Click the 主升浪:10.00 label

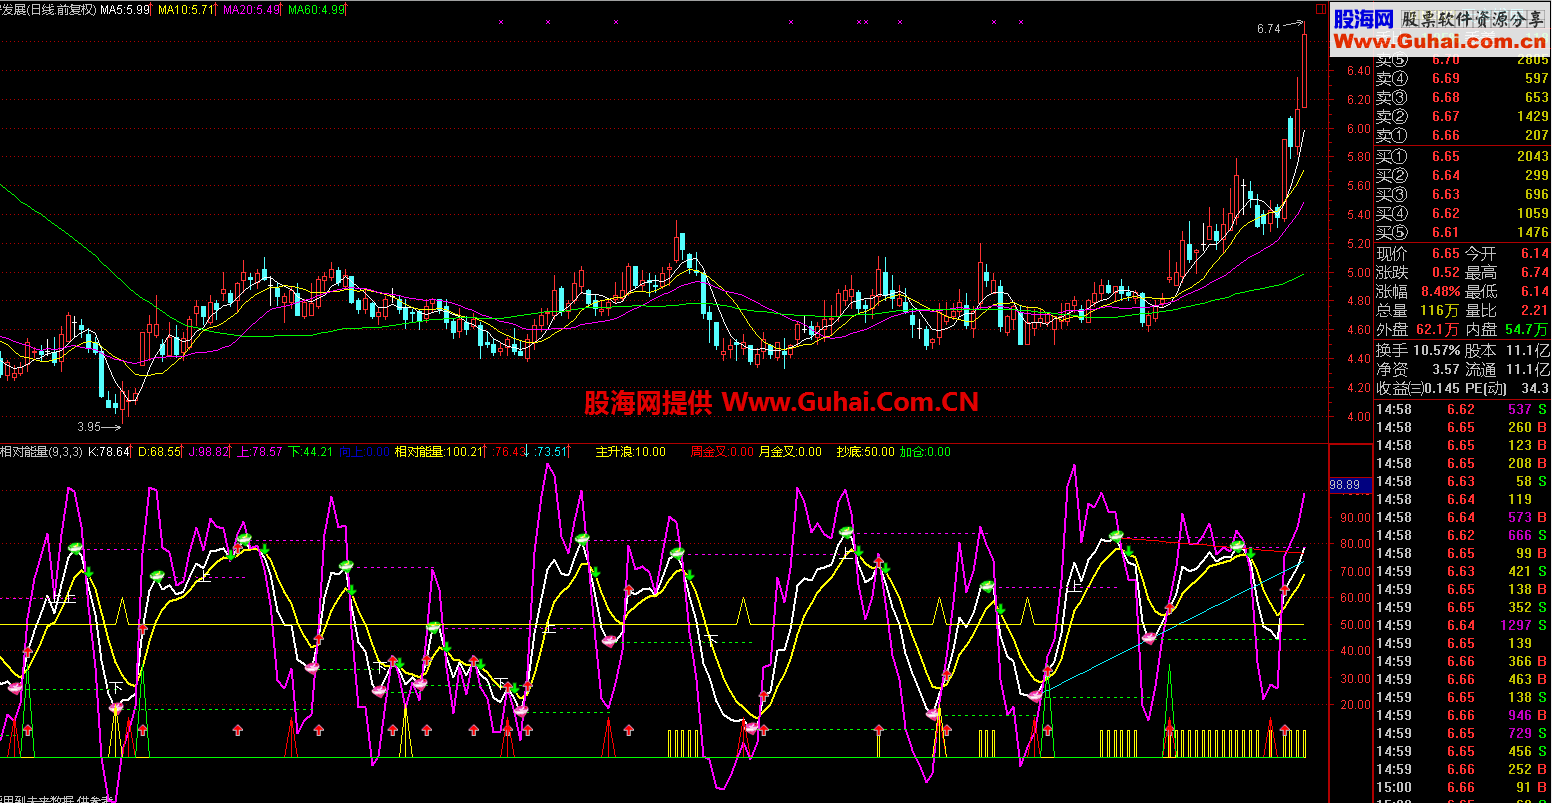(x=630, y=452)
